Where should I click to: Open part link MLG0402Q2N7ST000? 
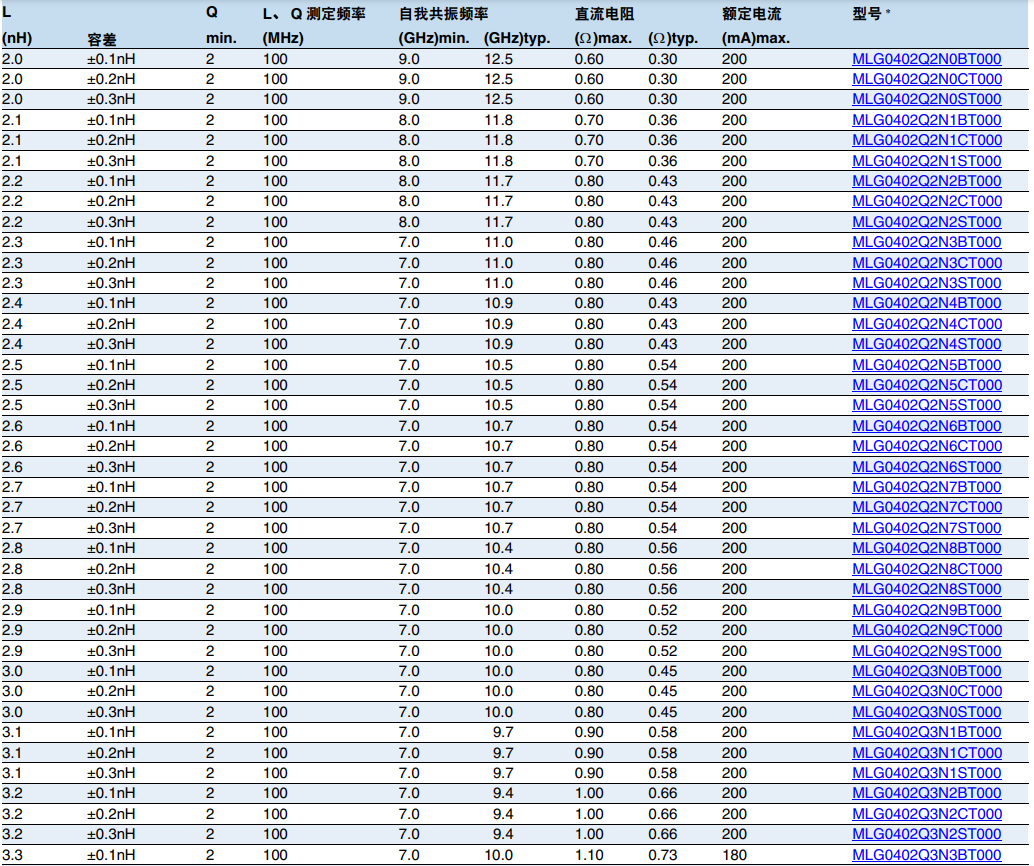[927, 528]
